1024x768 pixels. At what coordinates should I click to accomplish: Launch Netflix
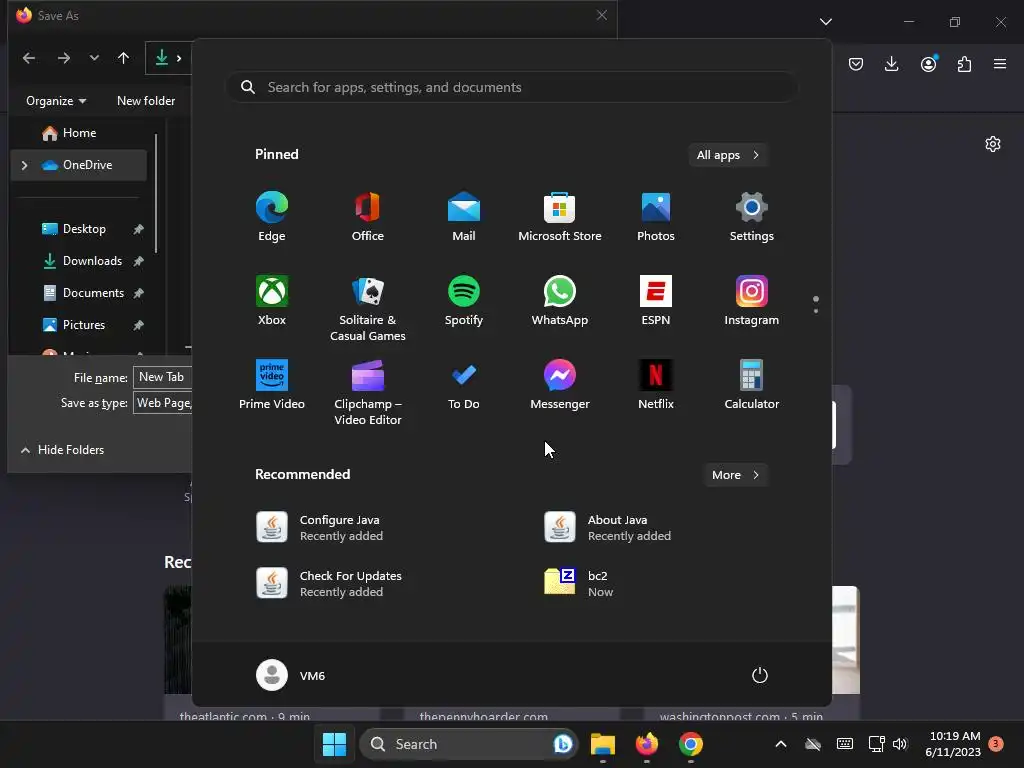pyautogui.click(x=656, y=385)
